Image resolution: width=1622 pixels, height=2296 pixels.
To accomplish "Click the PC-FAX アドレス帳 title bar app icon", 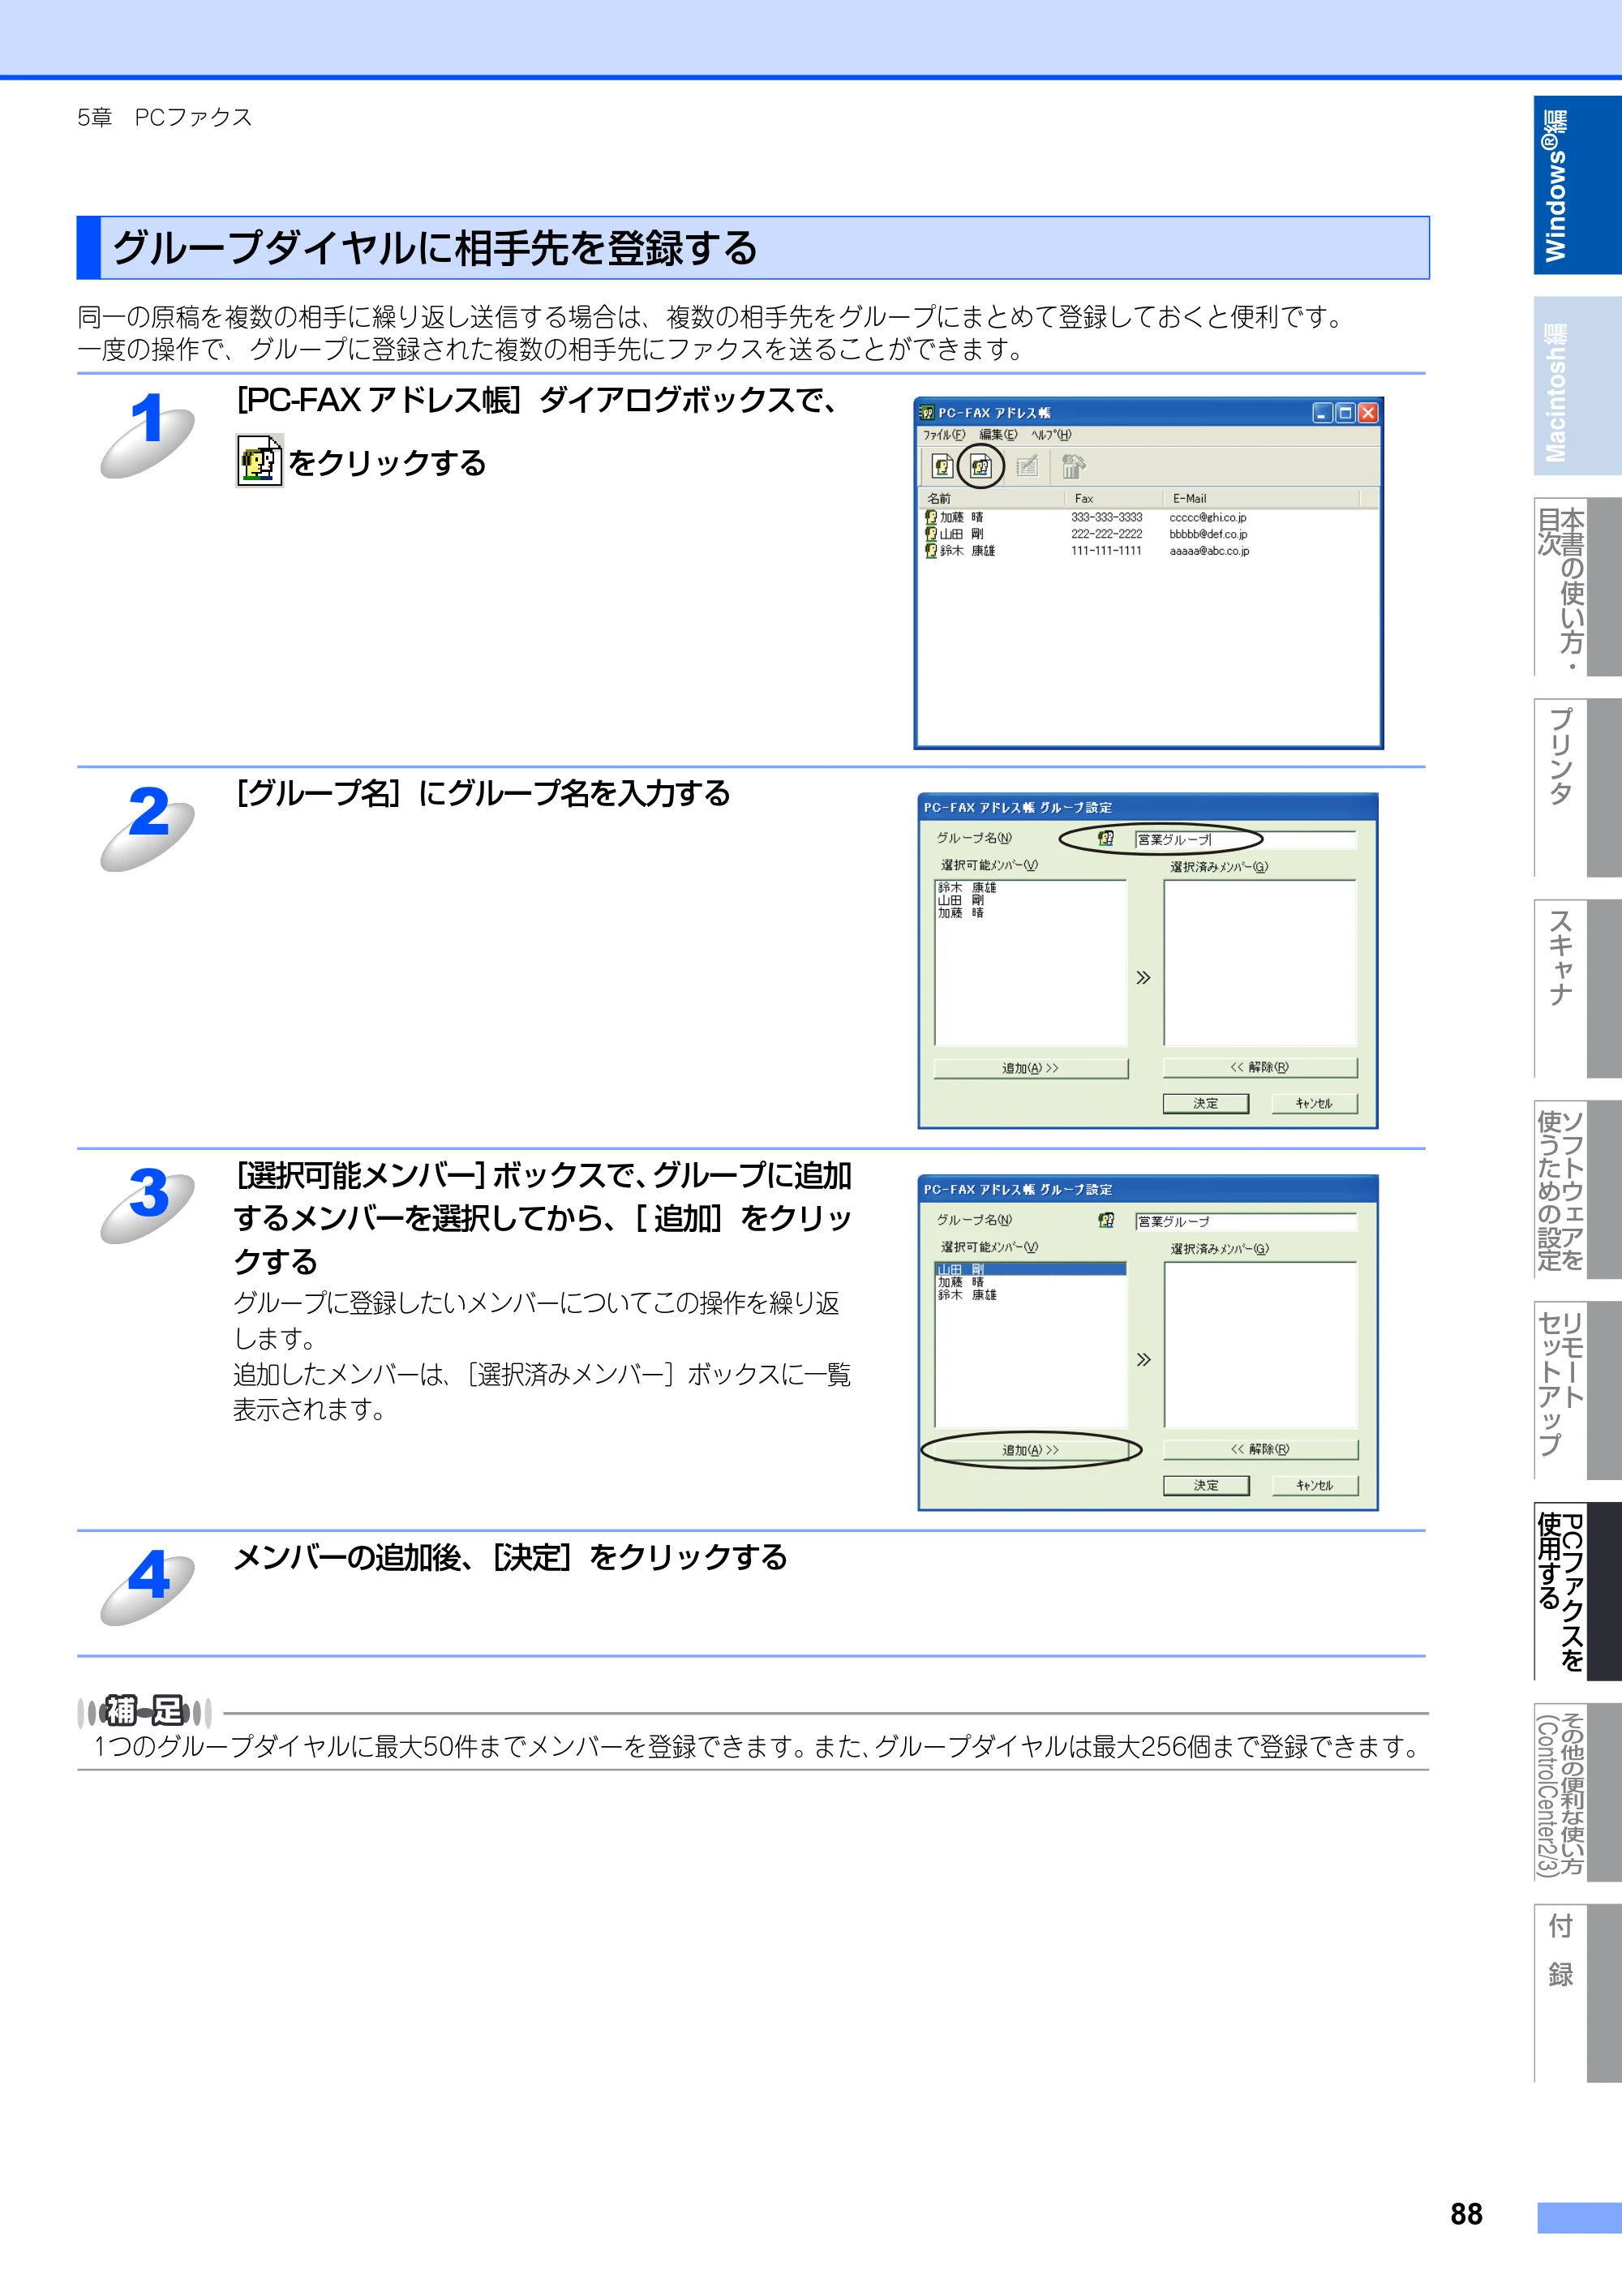I will click(x=927, y=412).
